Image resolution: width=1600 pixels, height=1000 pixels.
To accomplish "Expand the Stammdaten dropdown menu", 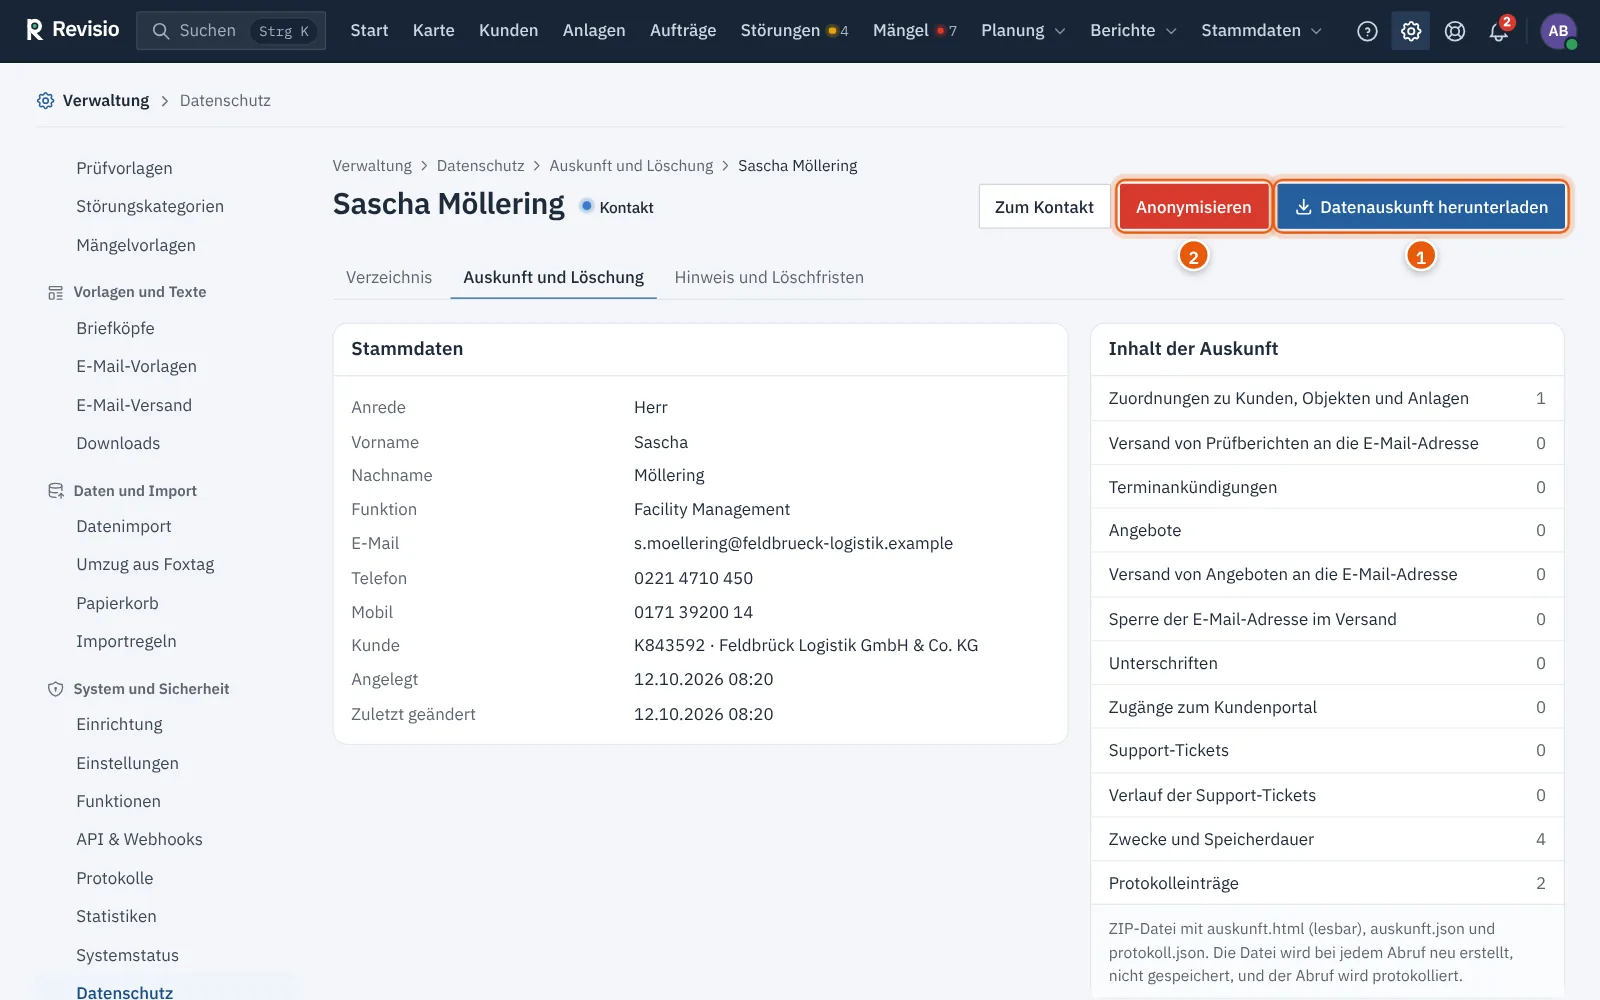I will point(1261,31).
